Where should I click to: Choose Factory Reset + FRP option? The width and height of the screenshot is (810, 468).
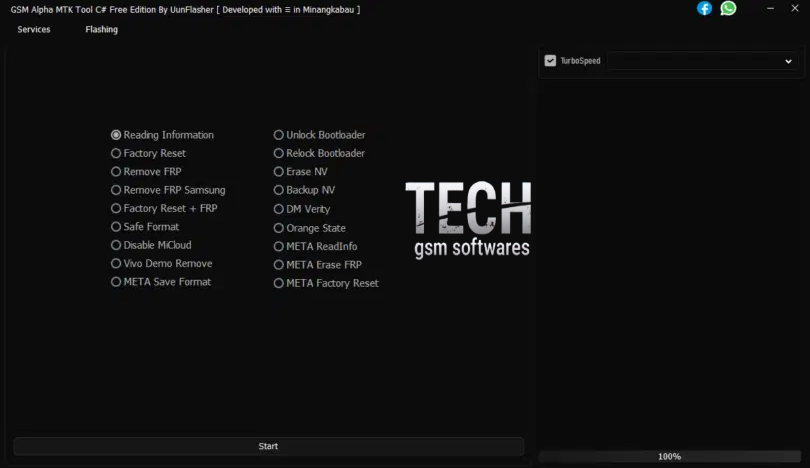tap(164, 208)
